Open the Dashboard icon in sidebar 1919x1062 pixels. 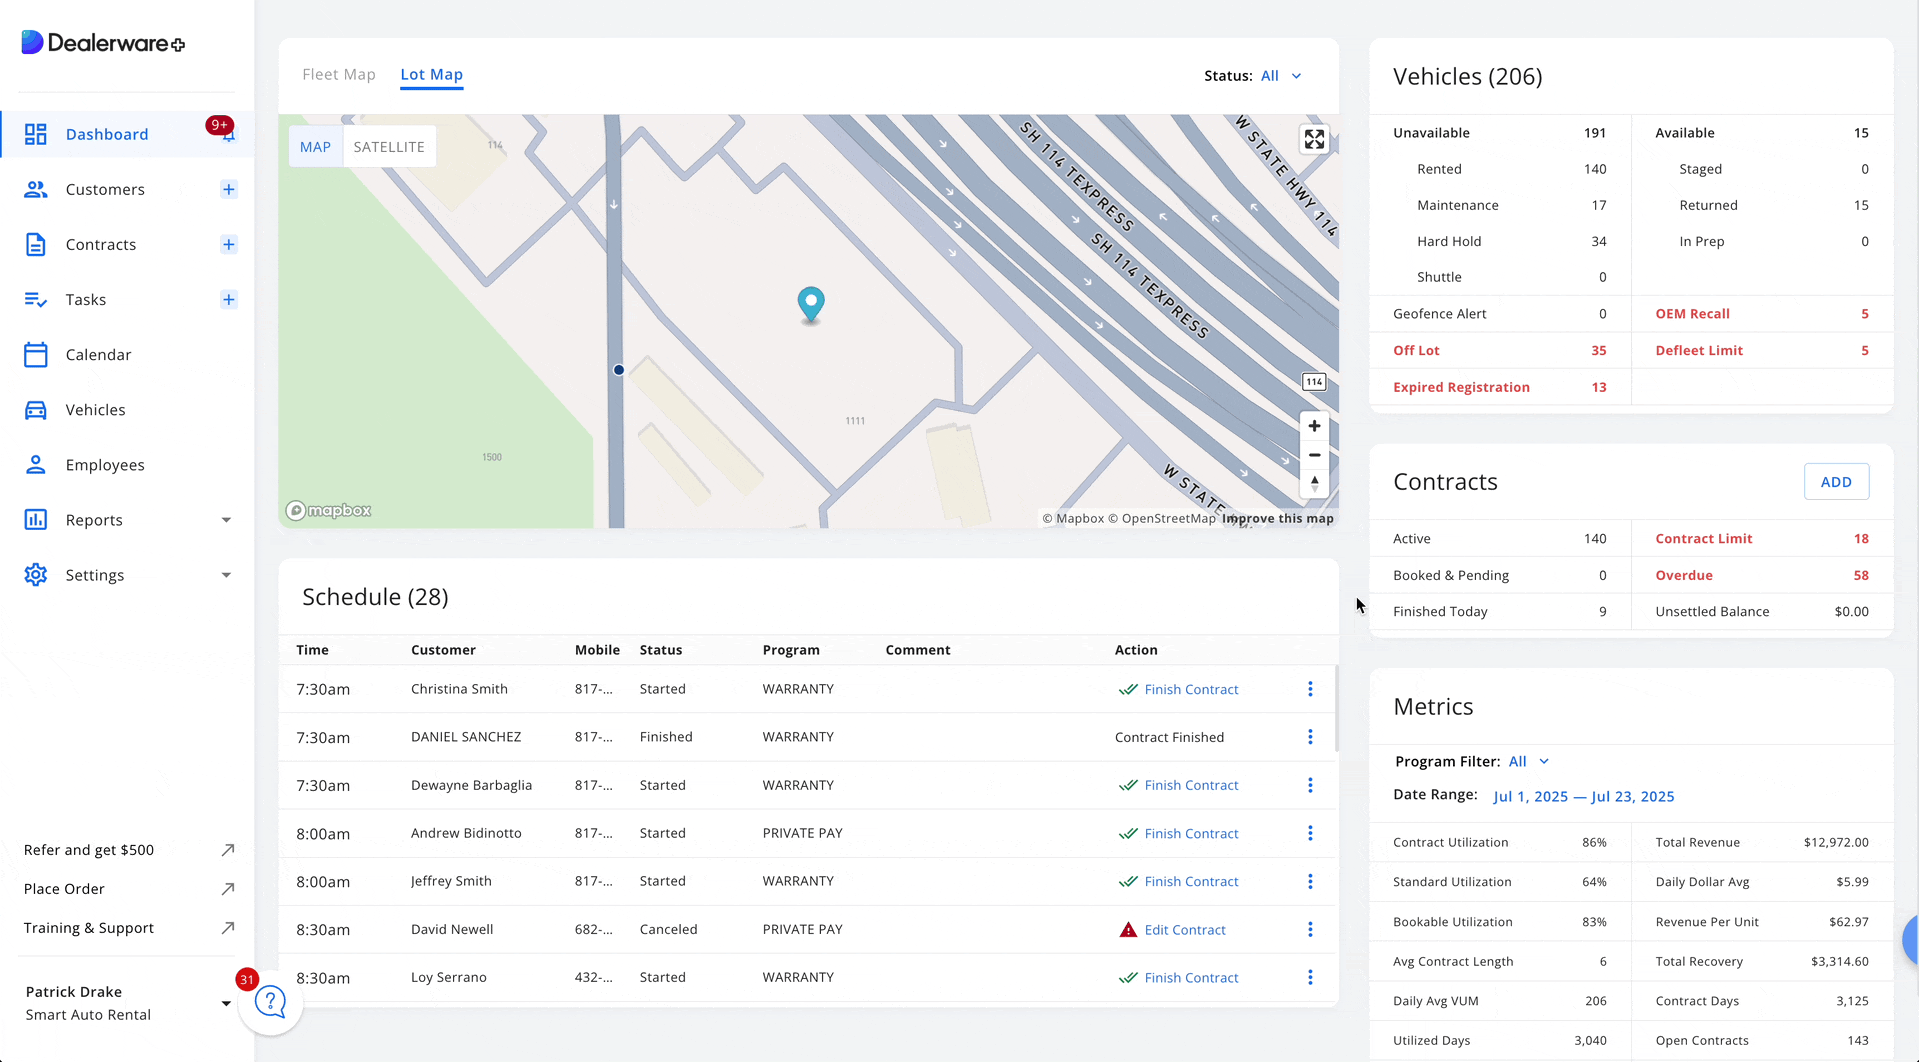pos(36,134)
